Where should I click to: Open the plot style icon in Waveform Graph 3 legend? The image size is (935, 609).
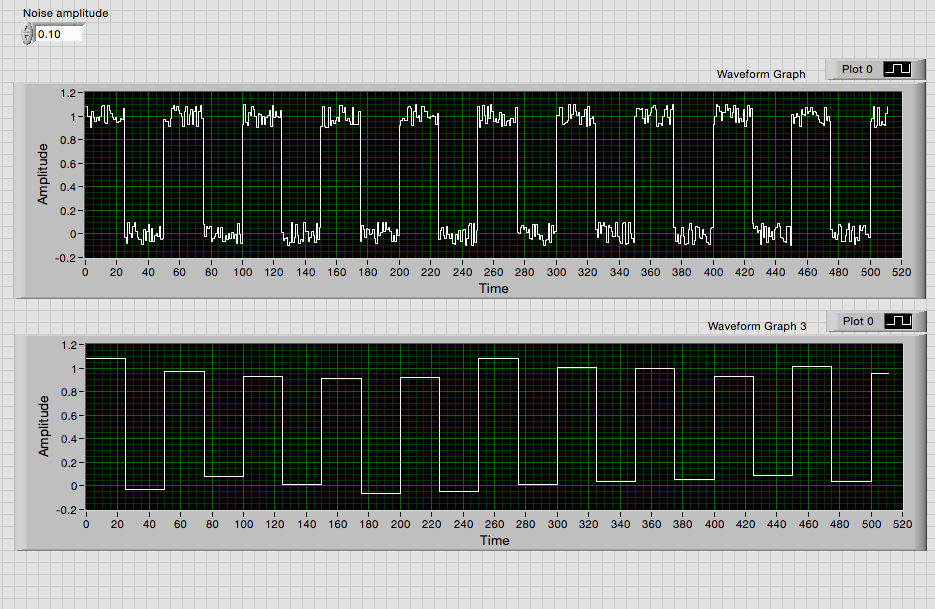click(899, 321)
